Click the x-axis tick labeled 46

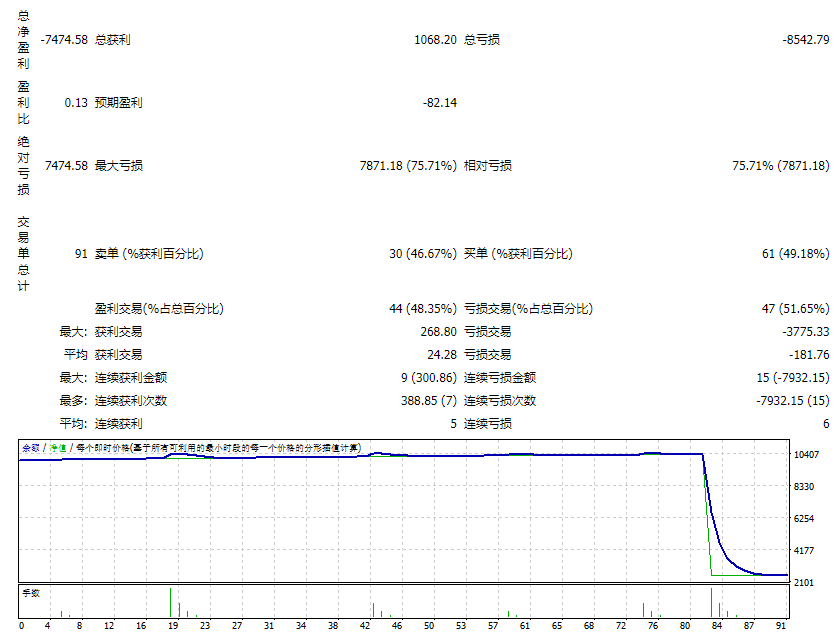tap(397, 627)
